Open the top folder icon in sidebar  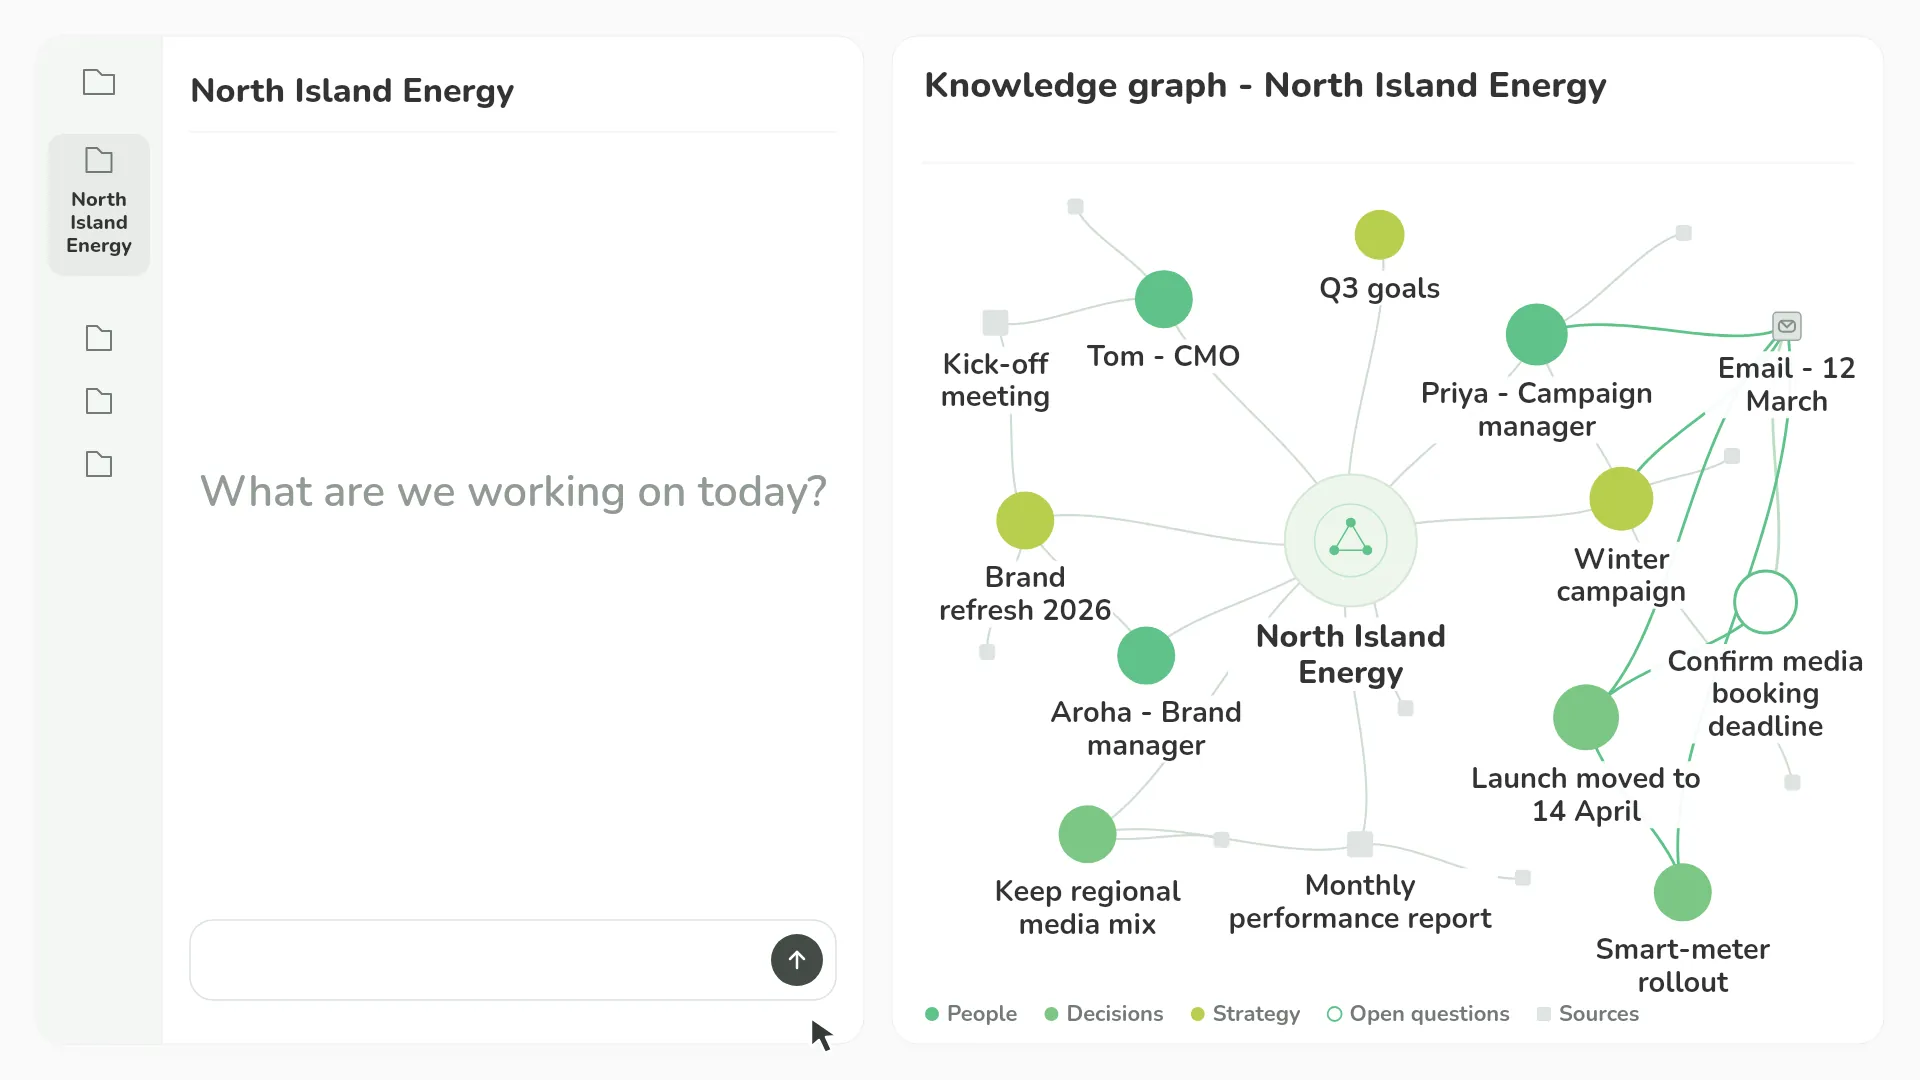click(x=99, y=82)
